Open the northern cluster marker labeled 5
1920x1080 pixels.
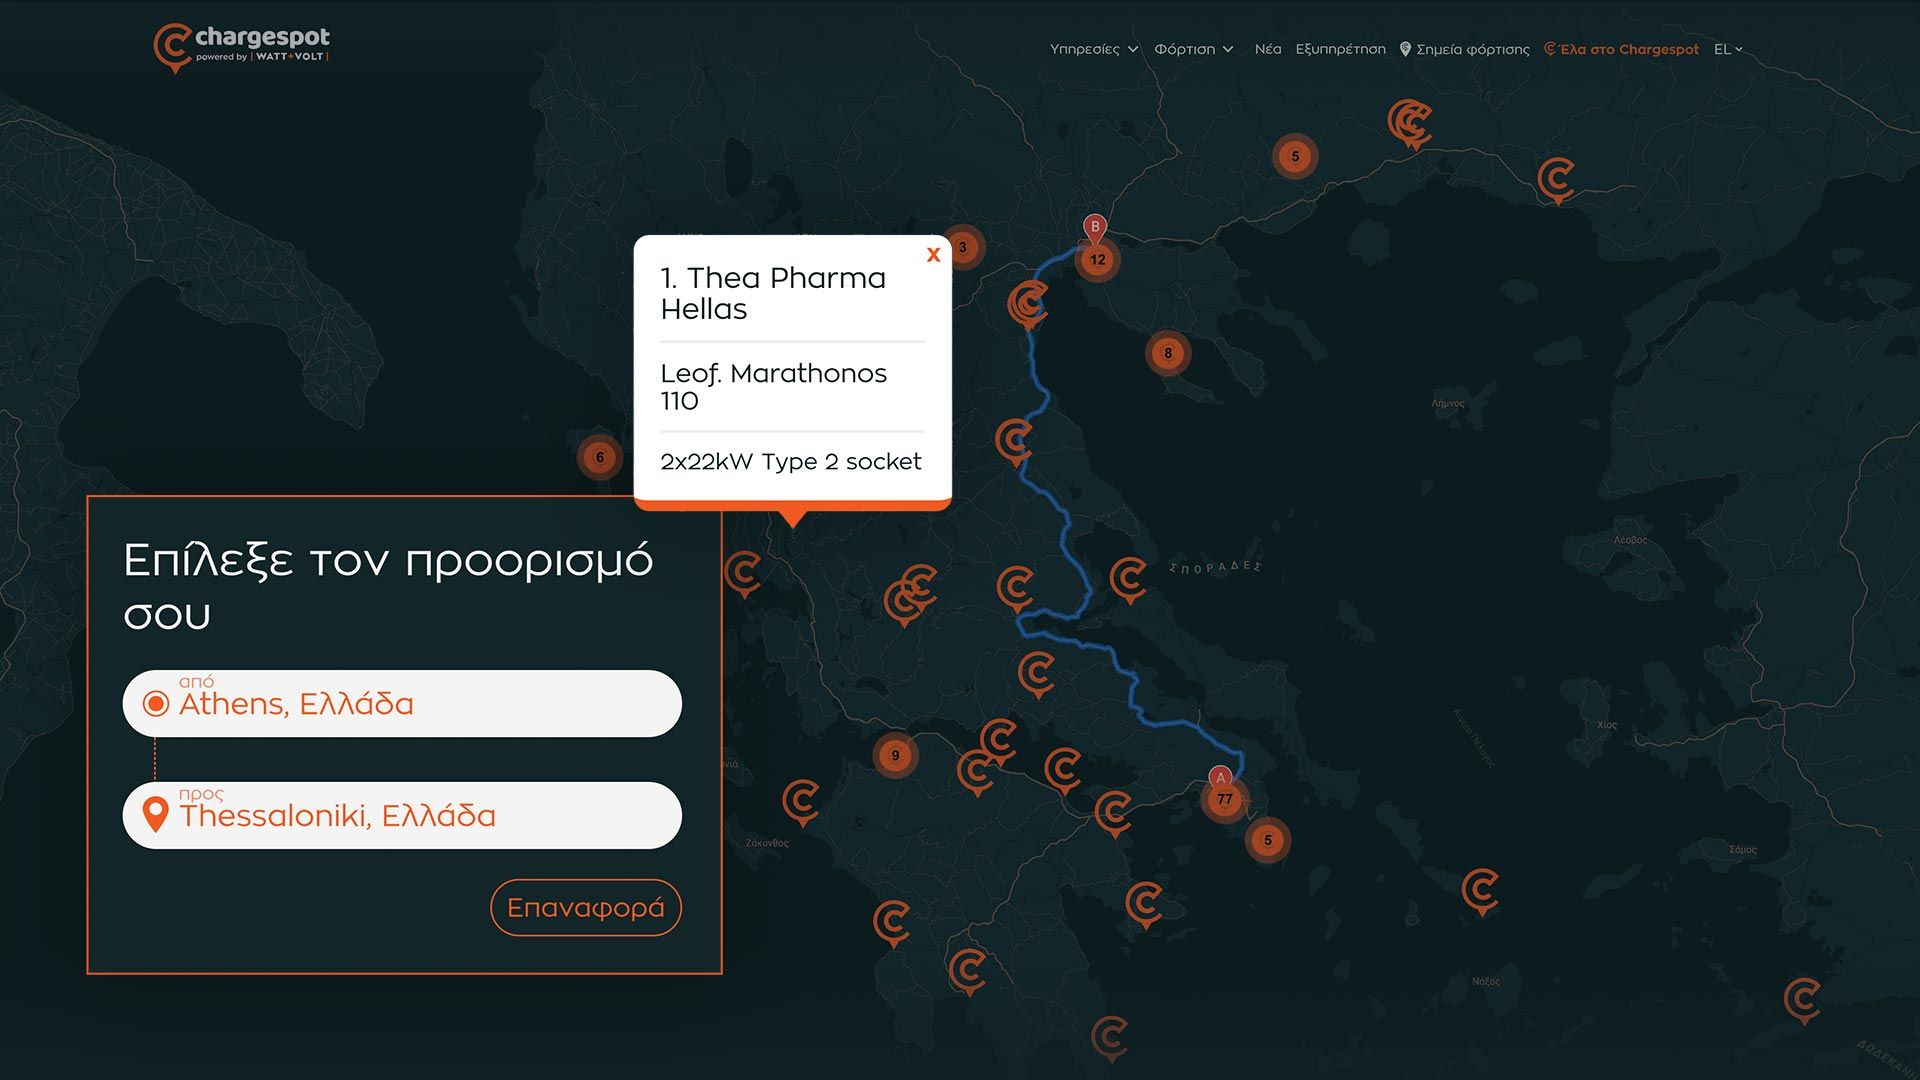[1295, 156]
